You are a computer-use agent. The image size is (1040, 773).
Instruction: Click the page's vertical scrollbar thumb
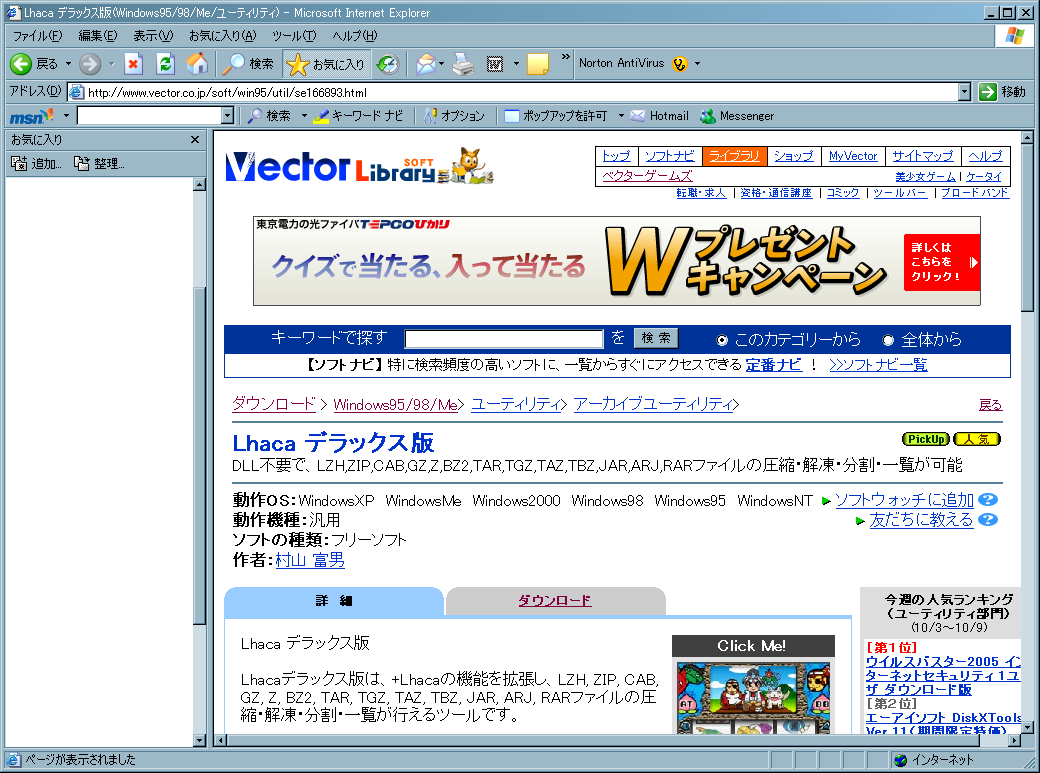pos(1027,229)
